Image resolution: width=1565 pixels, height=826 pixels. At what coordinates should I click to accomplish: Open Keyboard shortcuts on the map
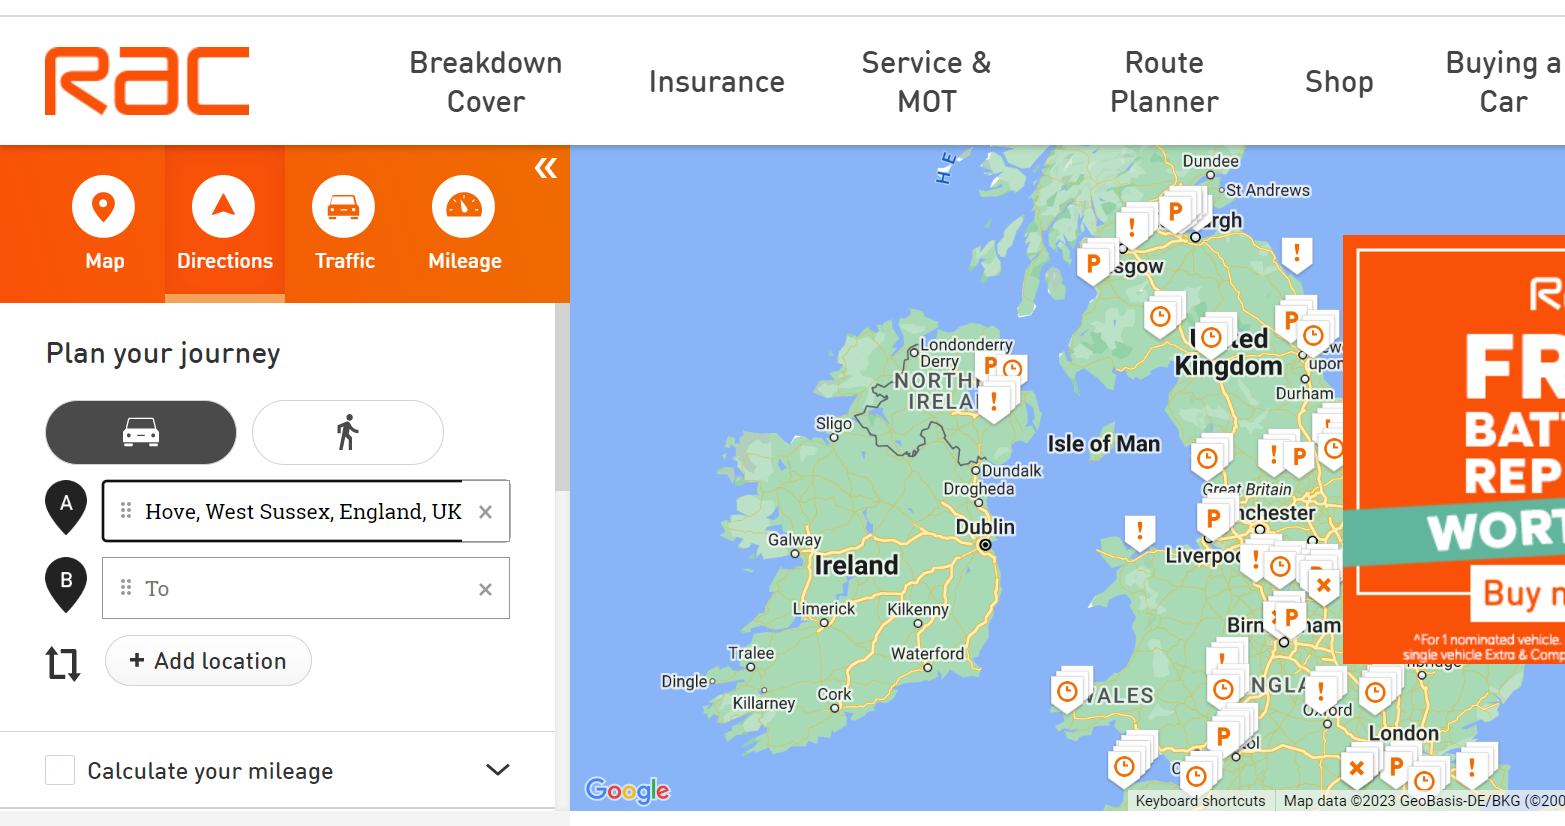(1200, 801)
